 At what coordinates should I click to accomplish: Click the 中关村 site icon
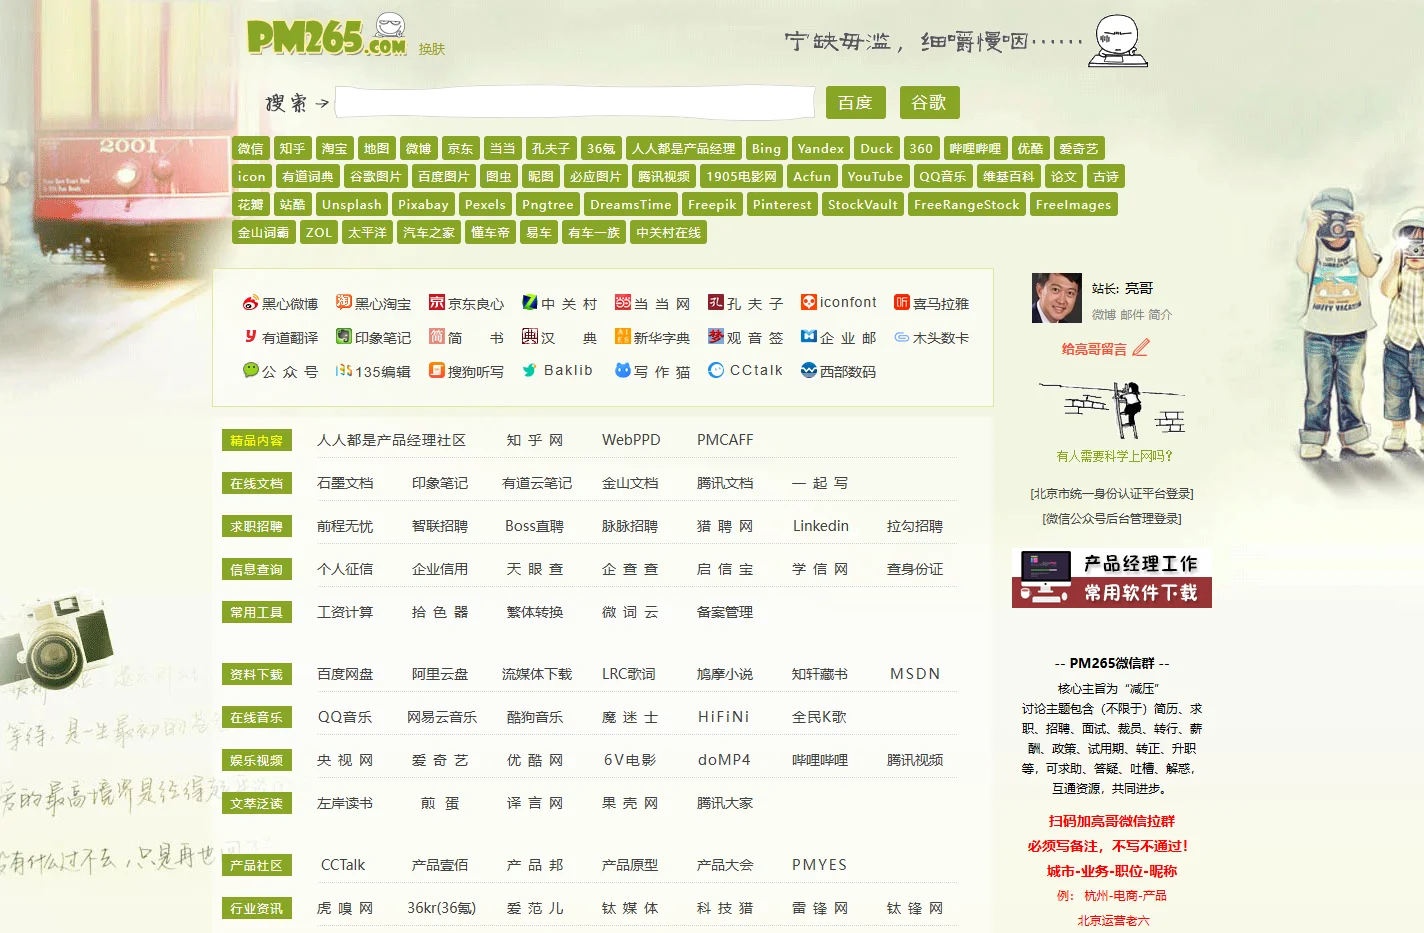(x=530, y=302)
